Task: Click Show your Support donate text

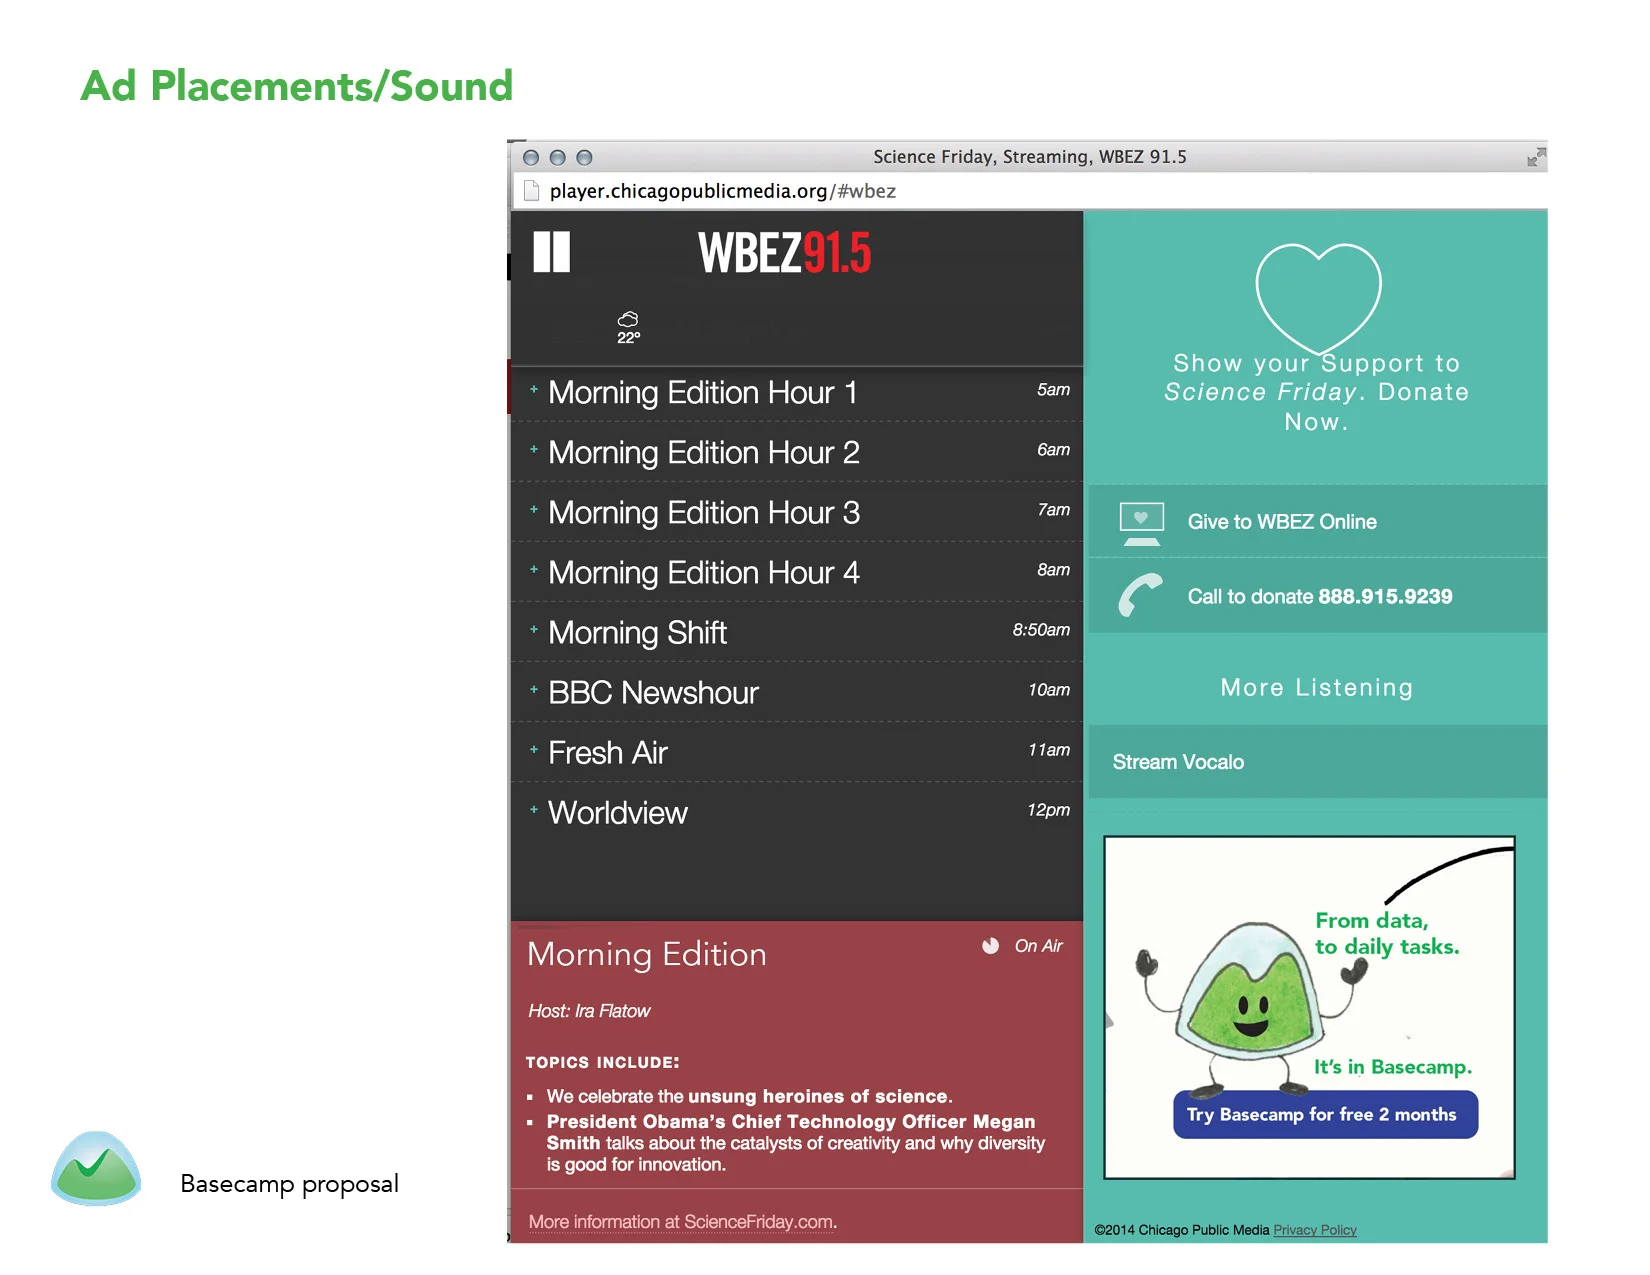Action: pos(1317,393)
